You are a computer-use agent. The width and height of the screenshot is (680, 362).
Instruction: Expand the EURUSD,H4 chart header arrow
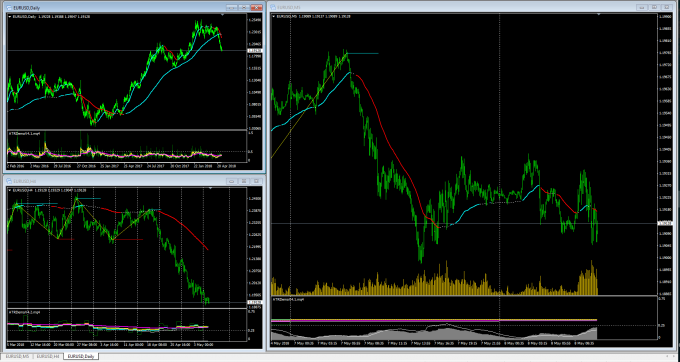pyautogui.click(x=10, y=190)
